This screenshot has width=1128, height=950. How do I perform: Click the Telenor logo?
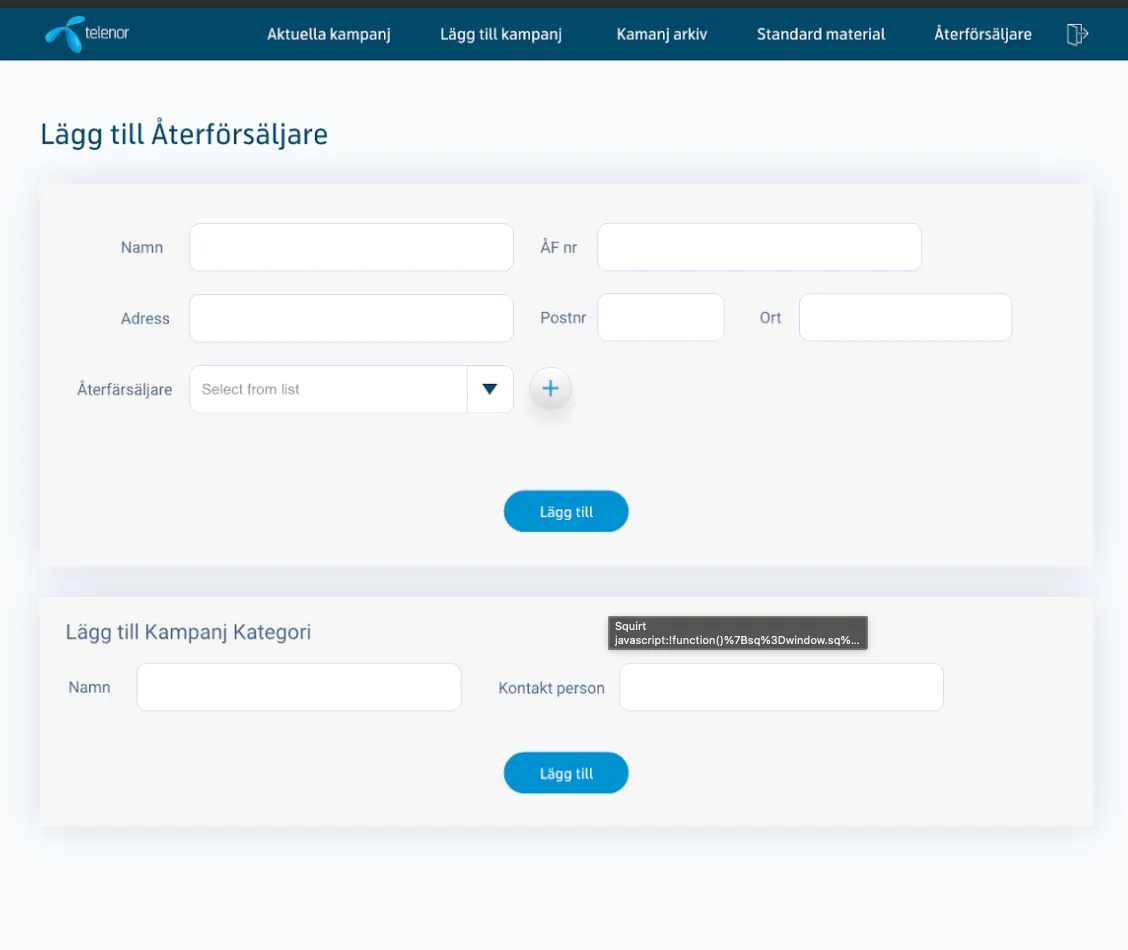point(87,34)
